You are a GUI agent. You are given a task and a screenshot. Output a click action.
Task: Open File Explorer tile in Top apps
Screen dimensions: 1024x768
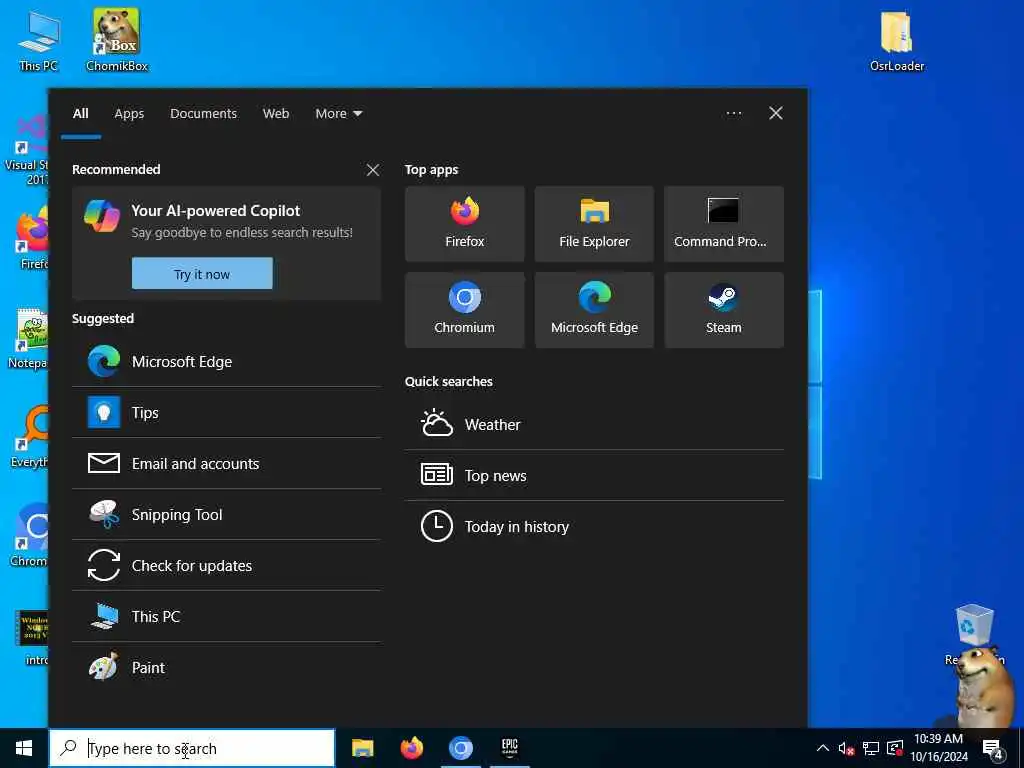point(594,224)
